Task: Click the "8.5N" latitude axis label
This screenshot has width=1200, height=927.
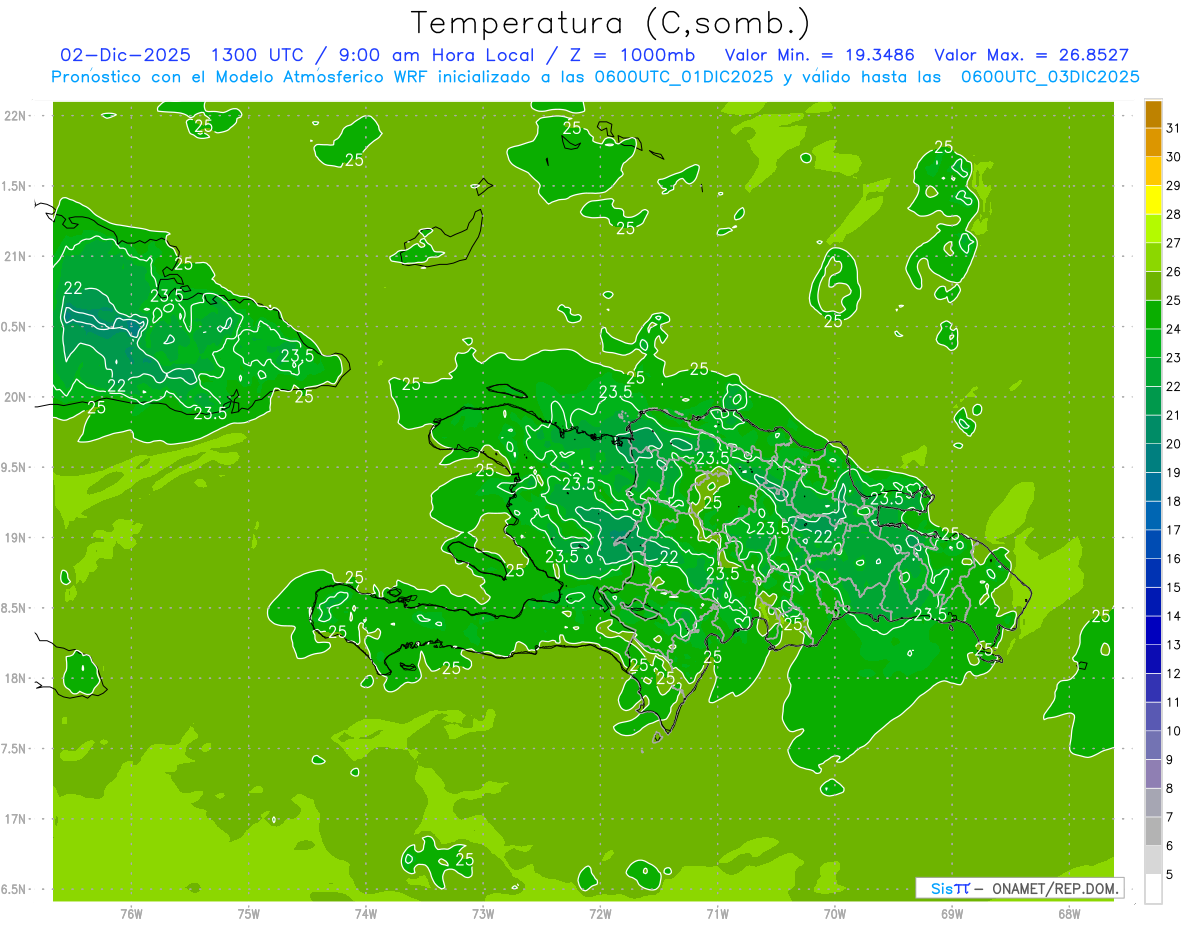Action: click(x=15, y=608)
